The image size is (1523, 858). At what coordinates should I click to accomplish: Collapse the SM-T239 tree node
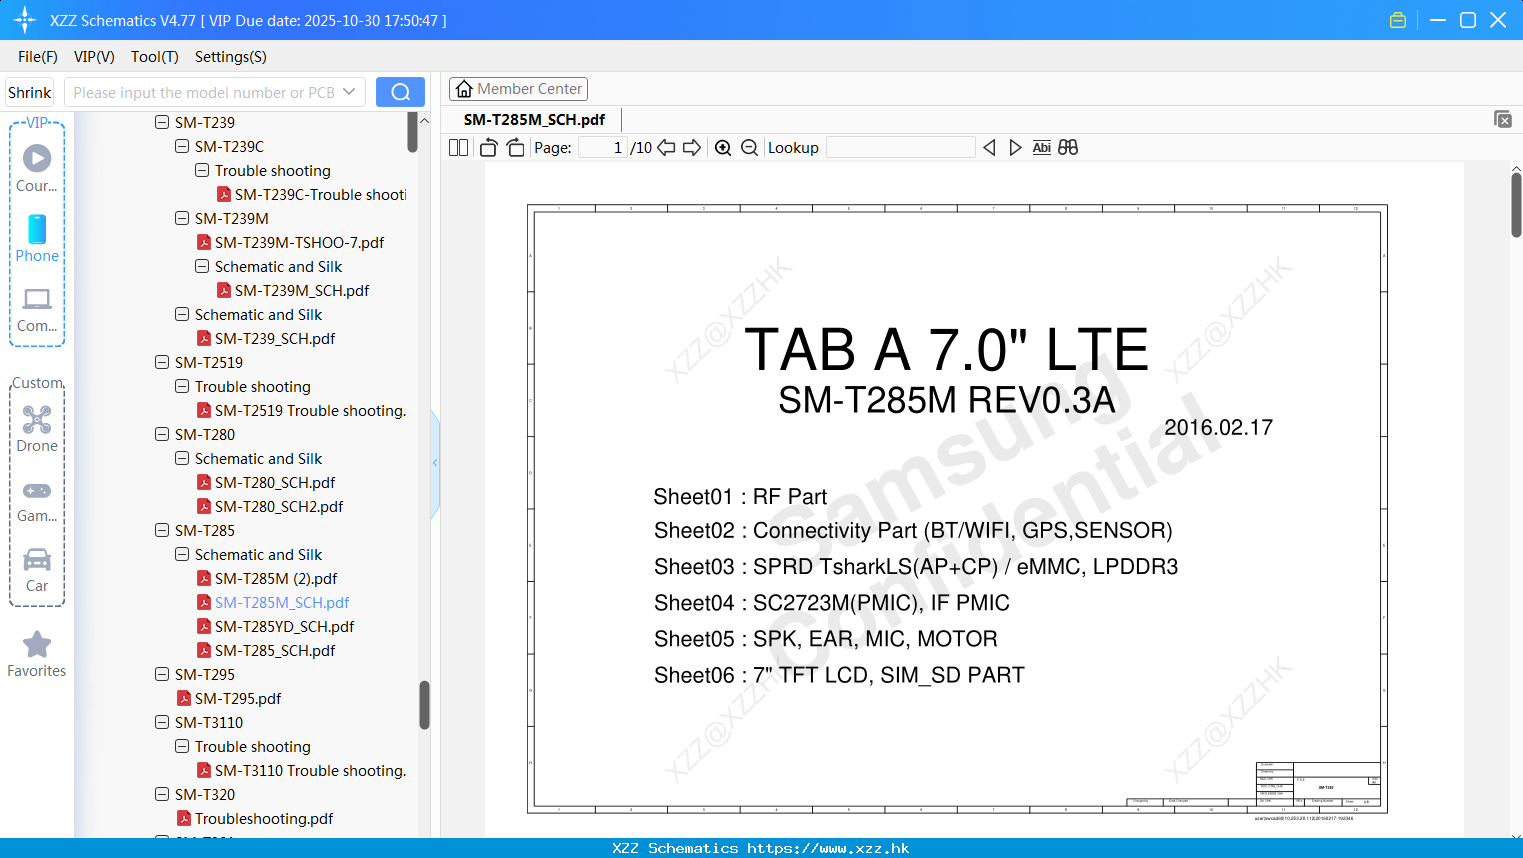[162, 122]
